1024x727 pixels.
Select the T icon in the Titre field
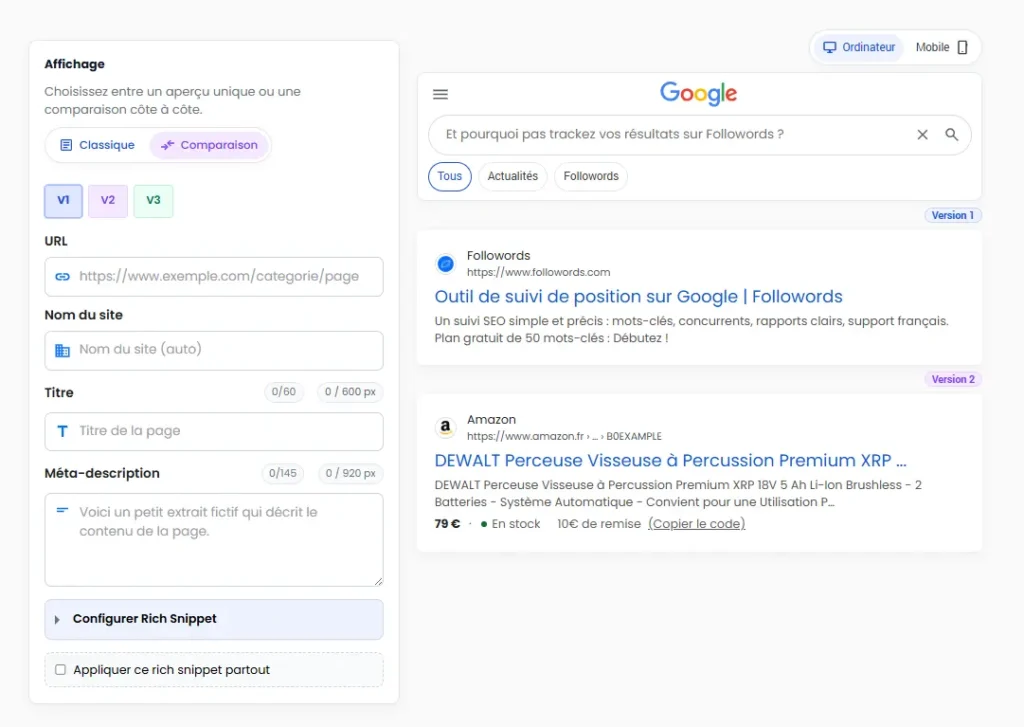point(62,431)
